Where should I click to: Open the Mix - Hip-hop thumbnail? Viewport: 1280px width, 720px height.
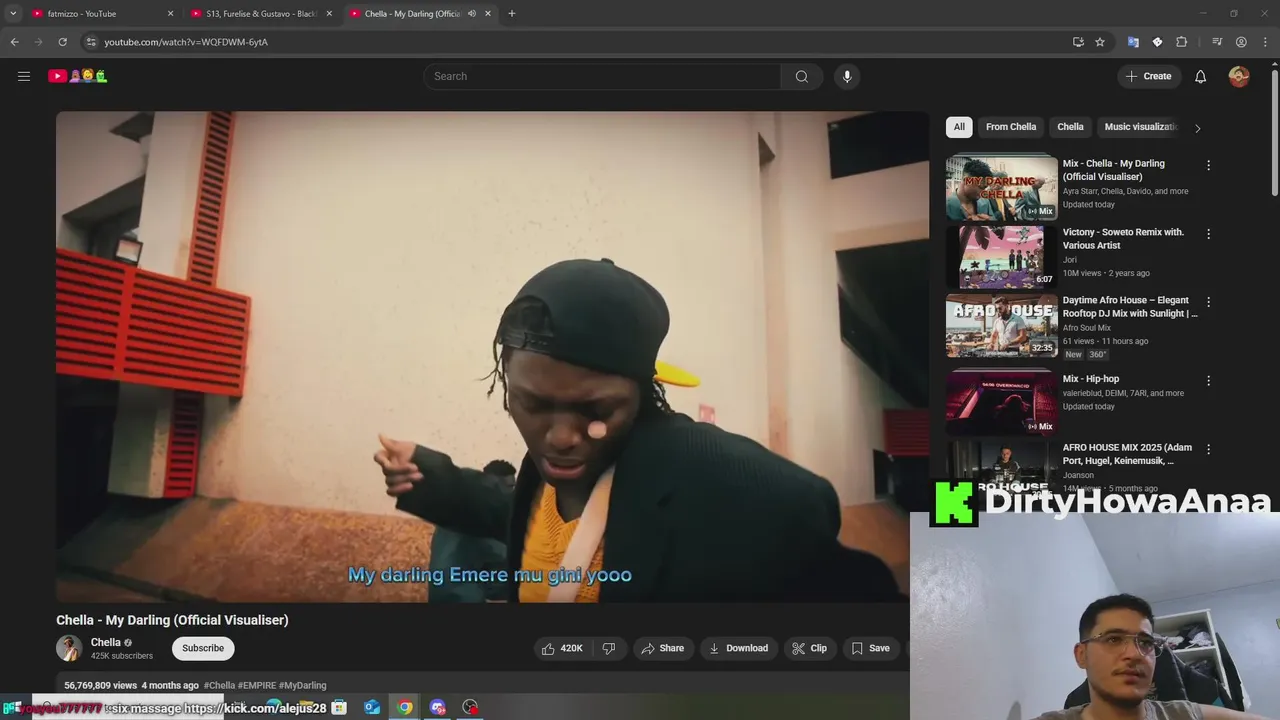tap(1002, 402)
